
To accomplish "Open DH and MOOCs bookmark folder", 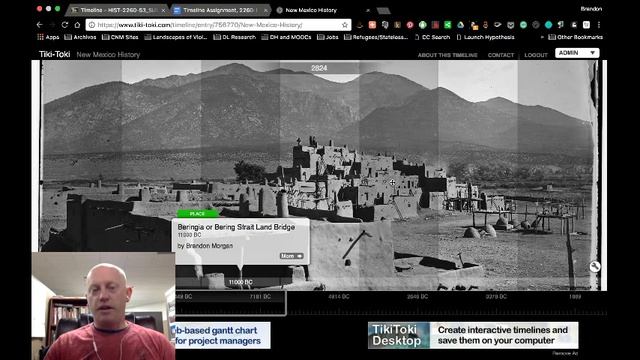I will [286, 37].
